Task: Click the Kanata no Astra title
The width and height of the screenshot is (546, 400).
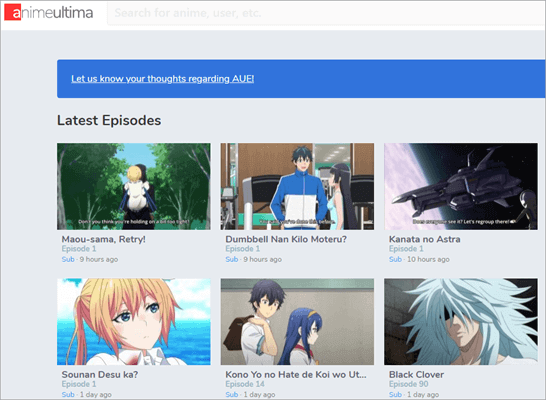Action: click(x=424, y=239)
